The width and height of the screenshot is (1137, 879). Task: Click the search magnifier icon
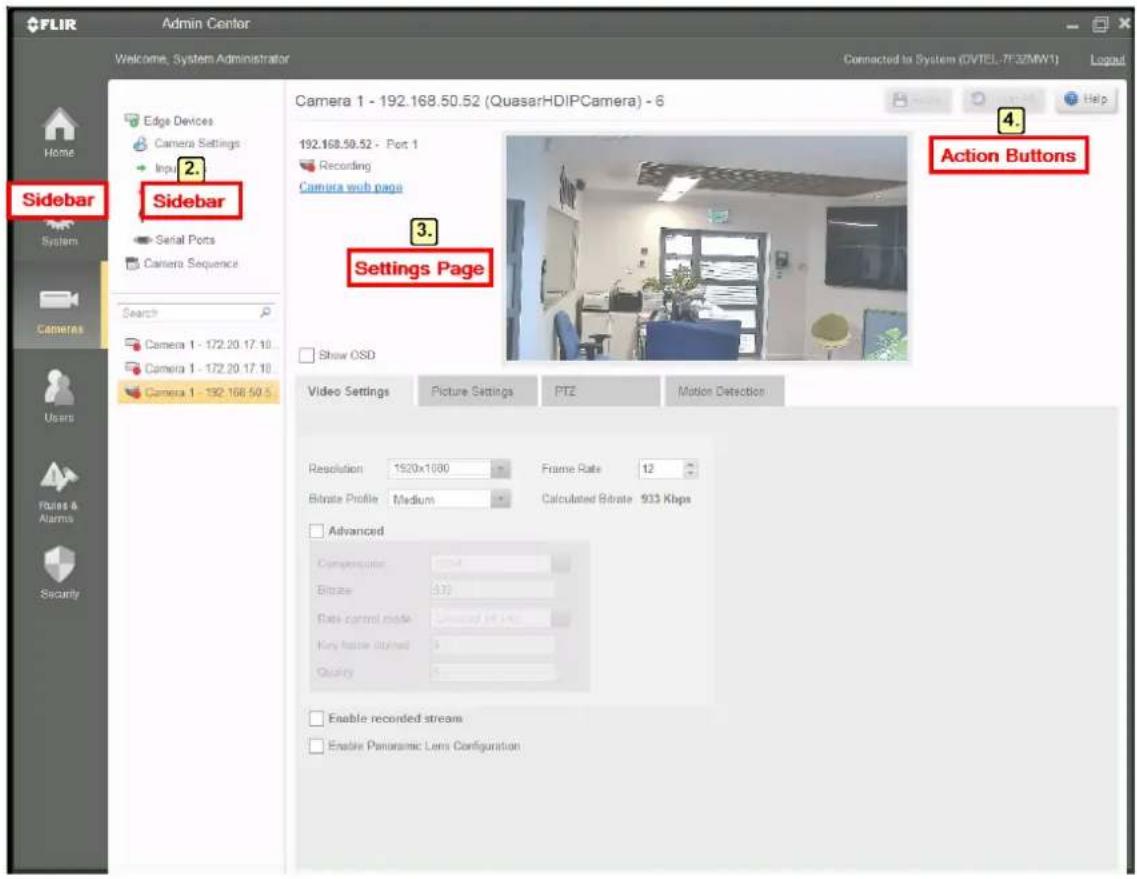tap(265, 313)
